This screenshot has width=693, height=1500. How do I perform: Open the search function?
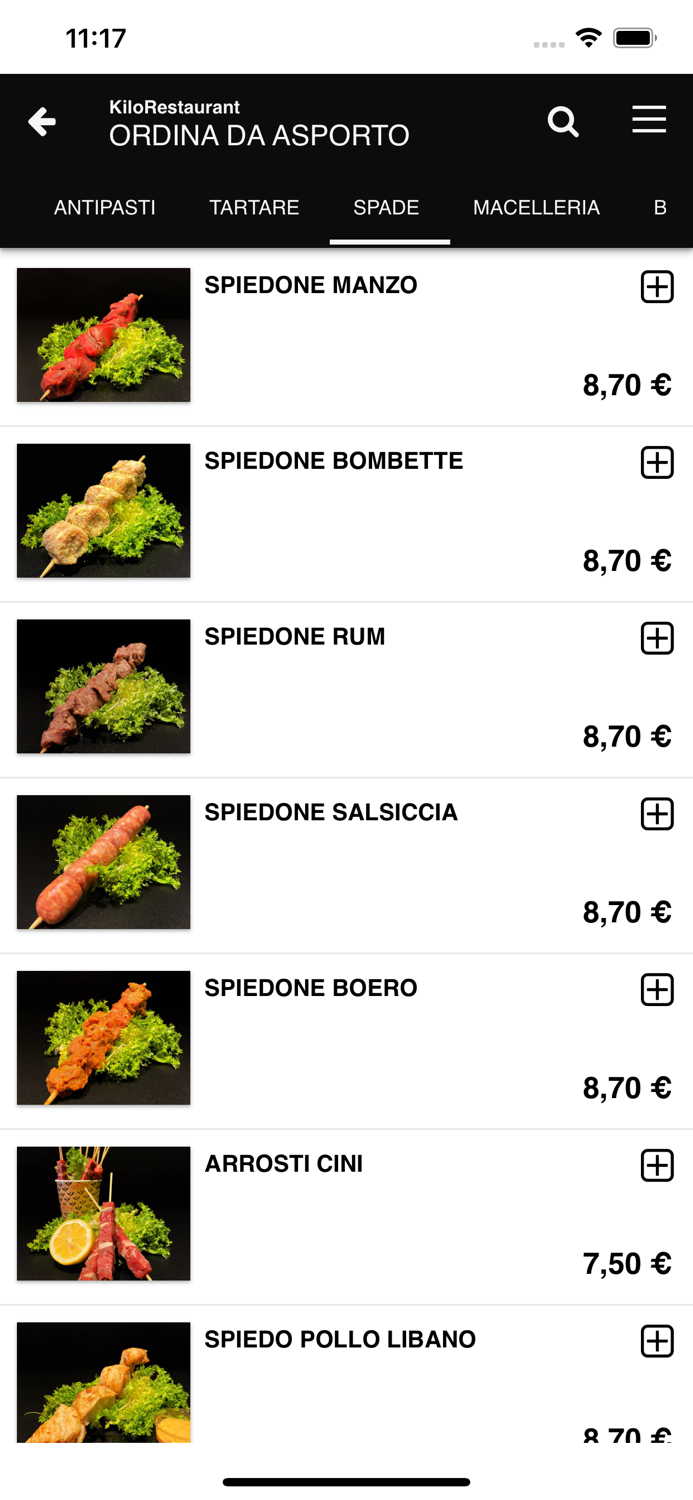click(x=563, y=121)
